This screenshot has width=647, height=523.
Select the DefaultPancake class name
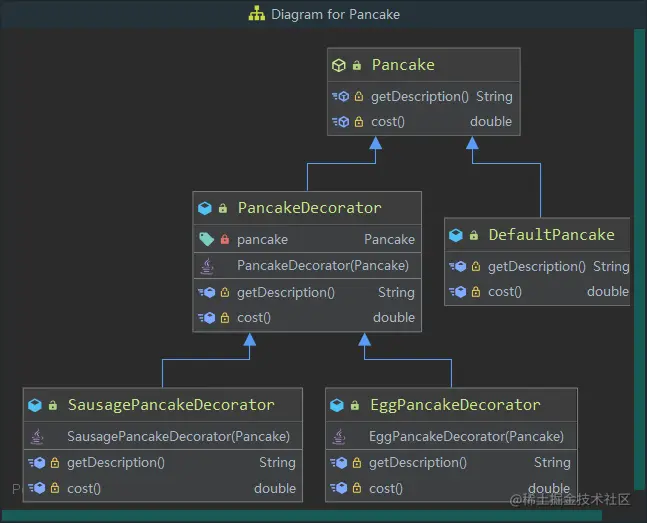pos(552,235)
